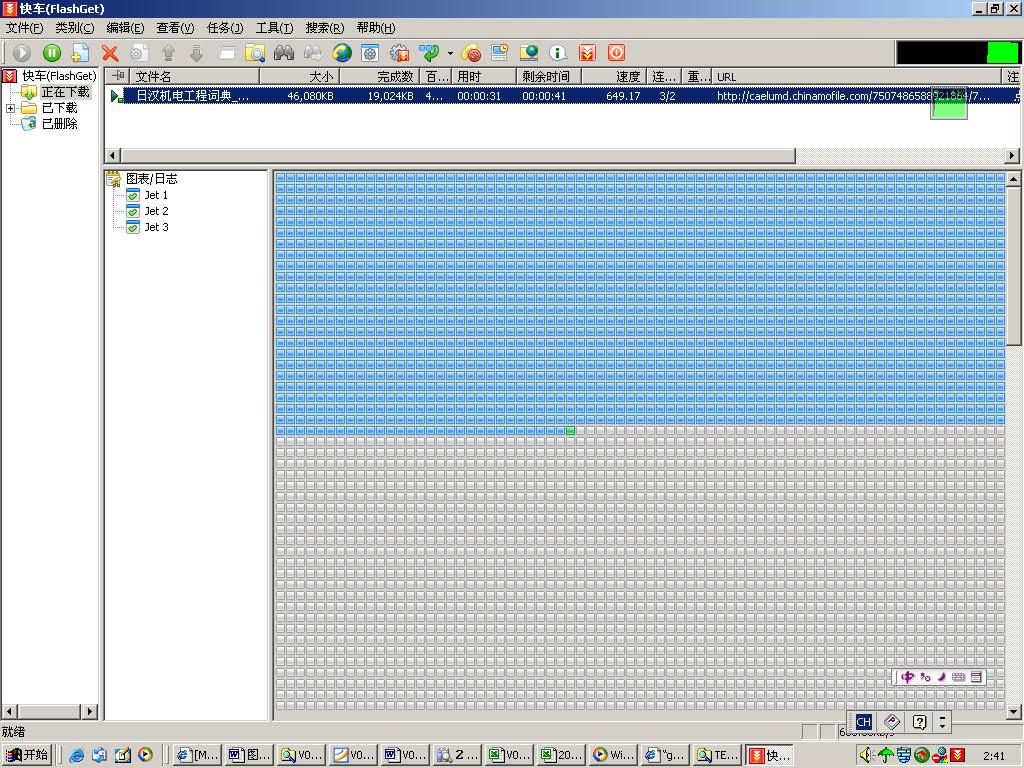Pause the download with the toolbar pause icon

tap(52, 53)
